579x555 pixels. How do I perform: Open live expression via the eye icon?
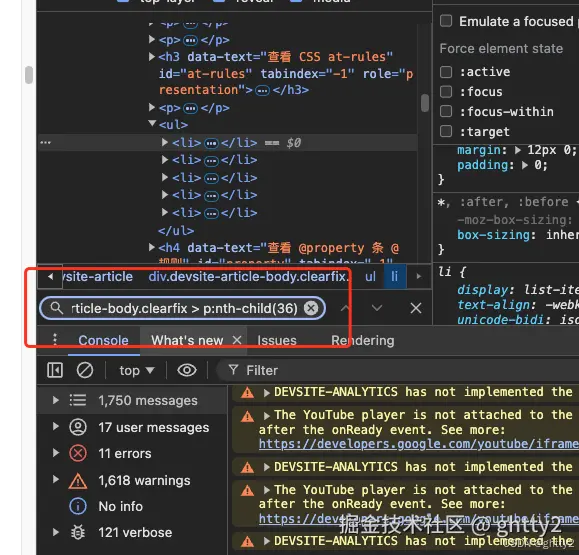(187, 370)
